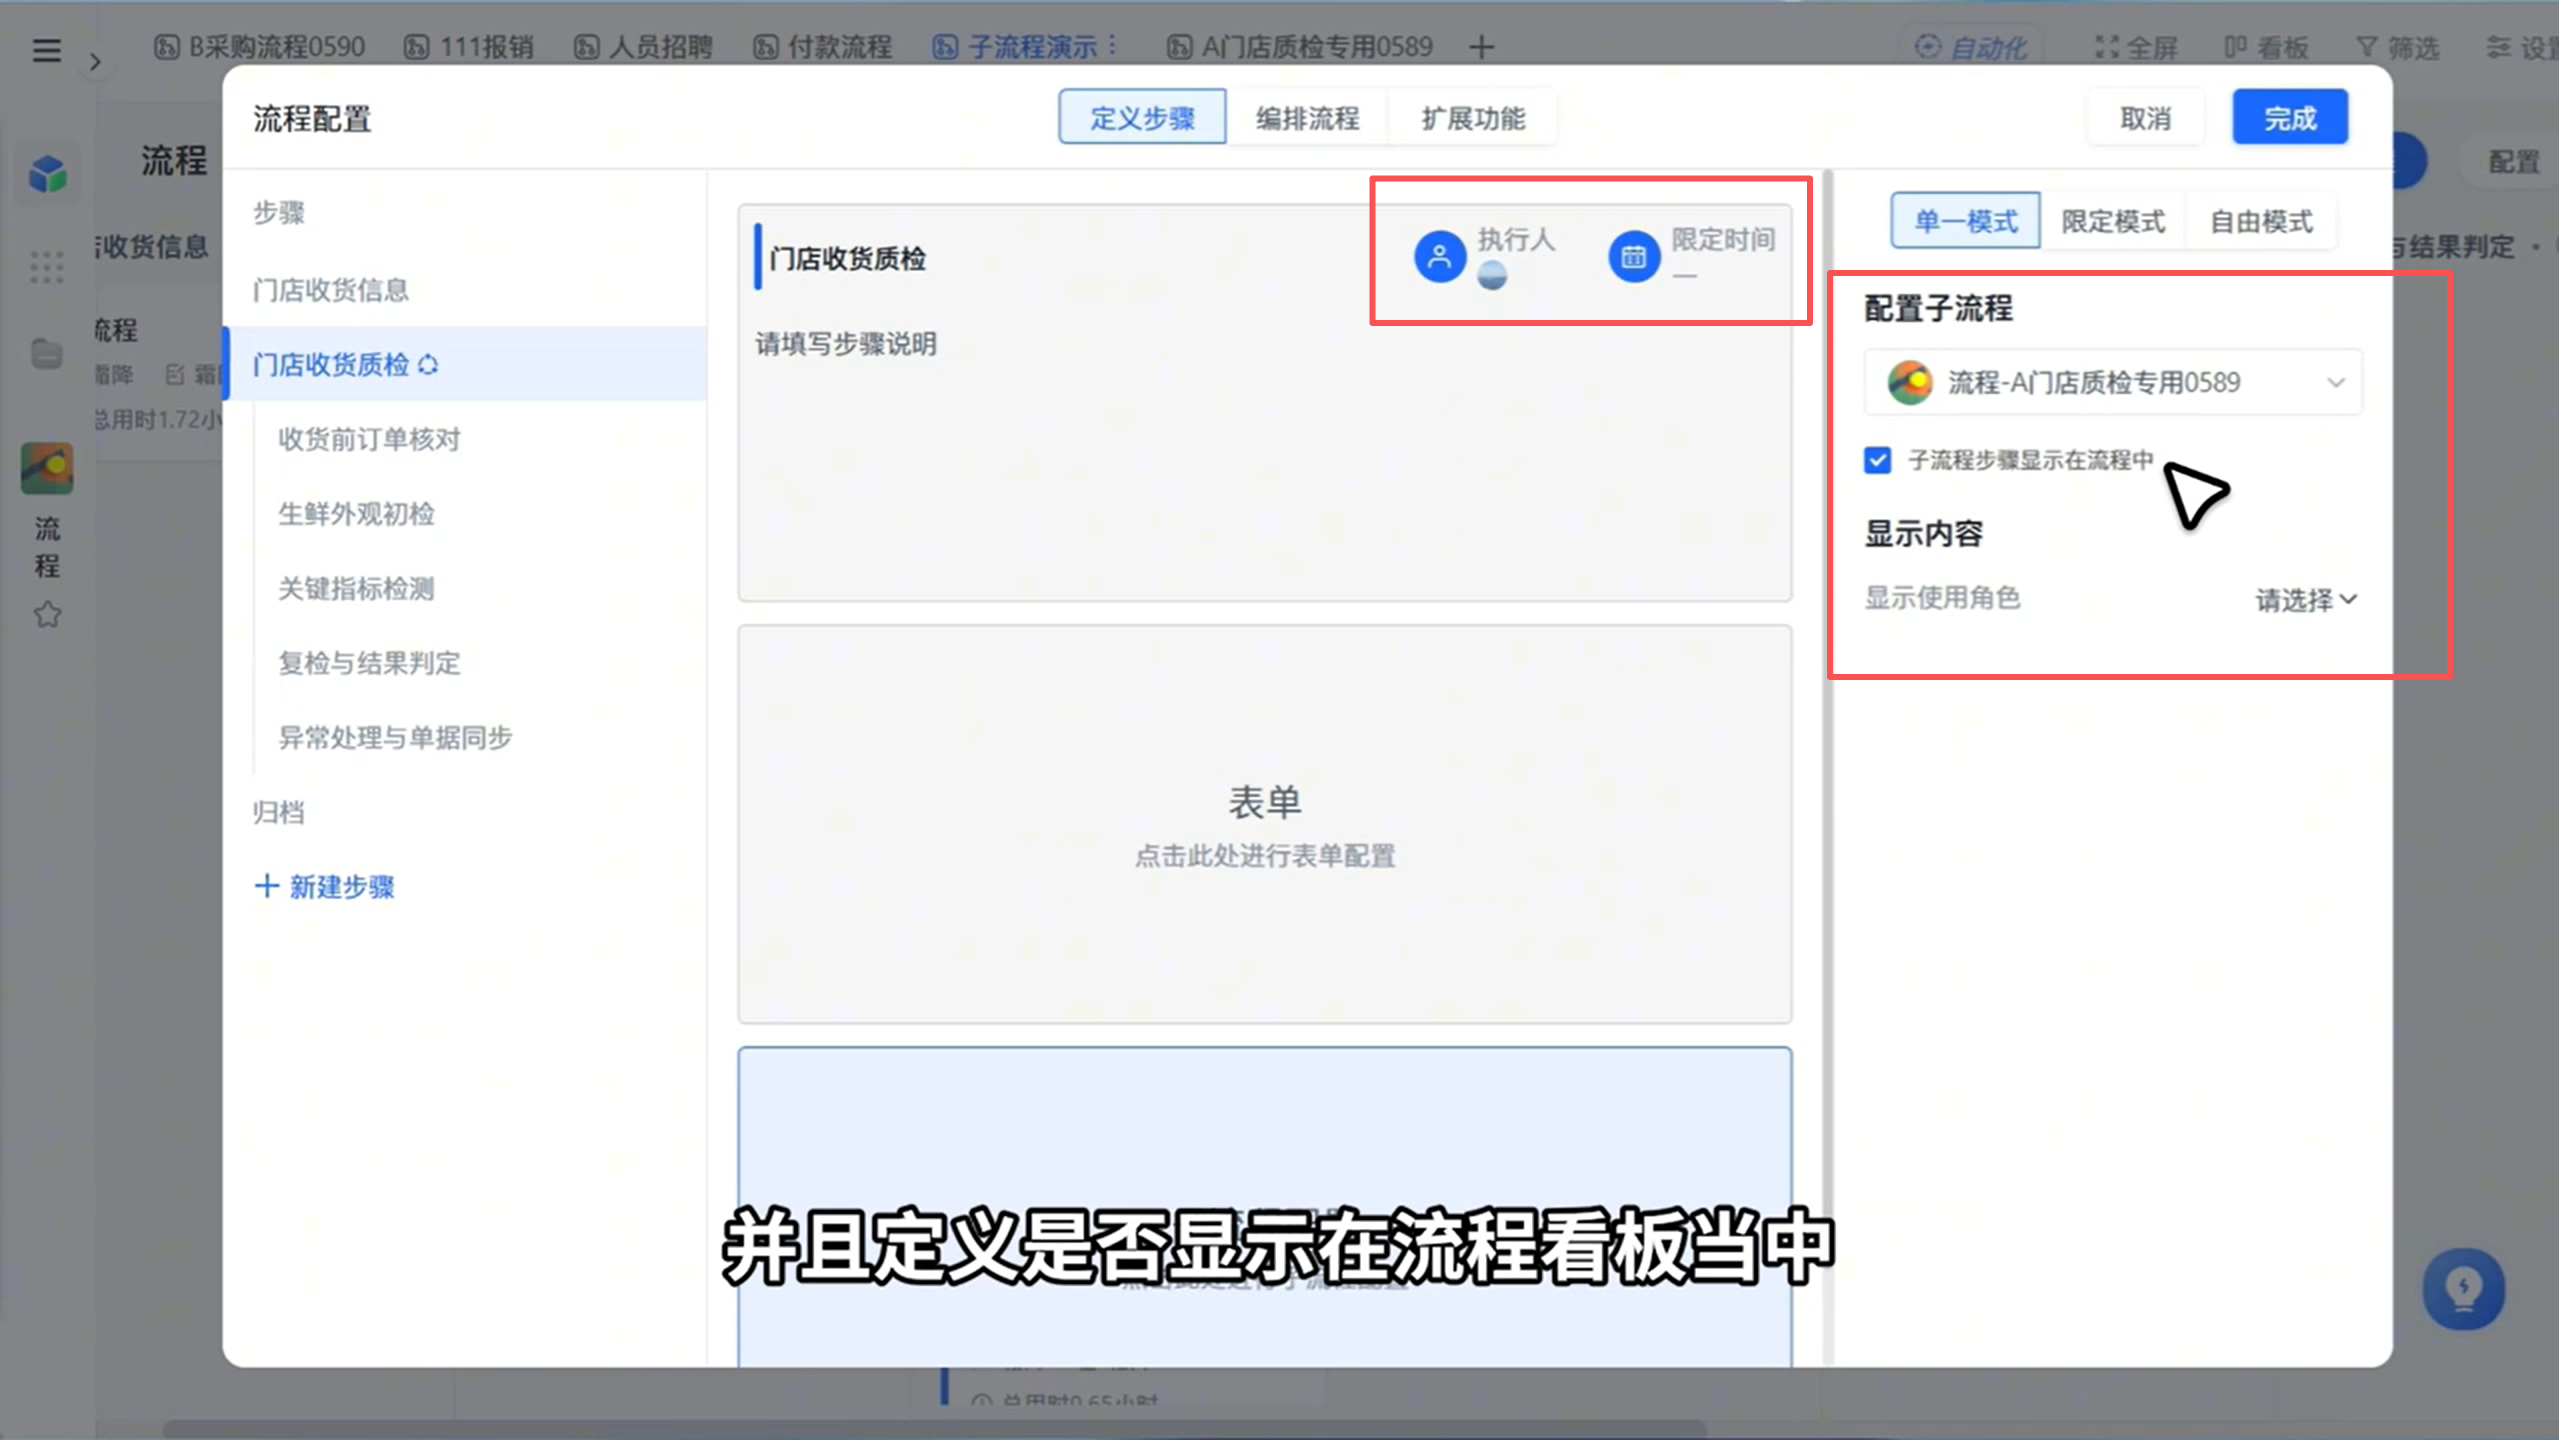
Task: Click the subflow configuration area at bottom
Action: click(1264, 1207)
